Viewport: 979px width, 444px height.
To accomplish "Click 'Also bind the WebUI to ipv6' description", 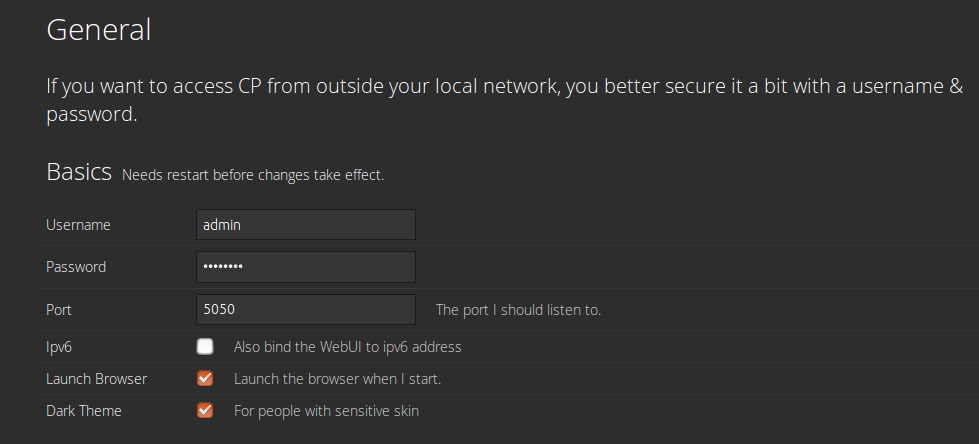I will [348, 347].
